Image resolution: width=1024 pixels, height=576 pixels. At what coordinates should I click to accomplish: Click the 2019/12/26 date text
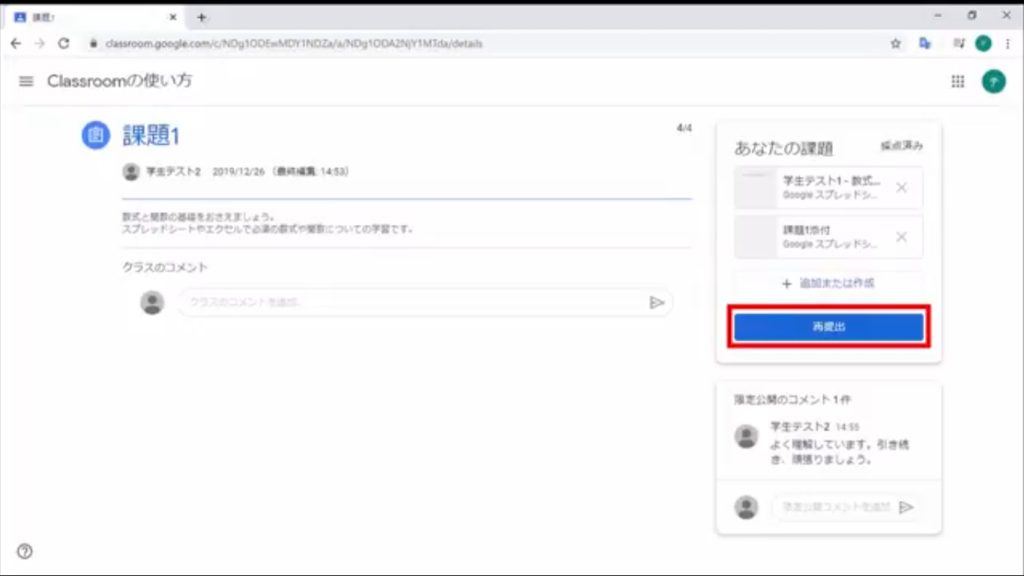238,172
